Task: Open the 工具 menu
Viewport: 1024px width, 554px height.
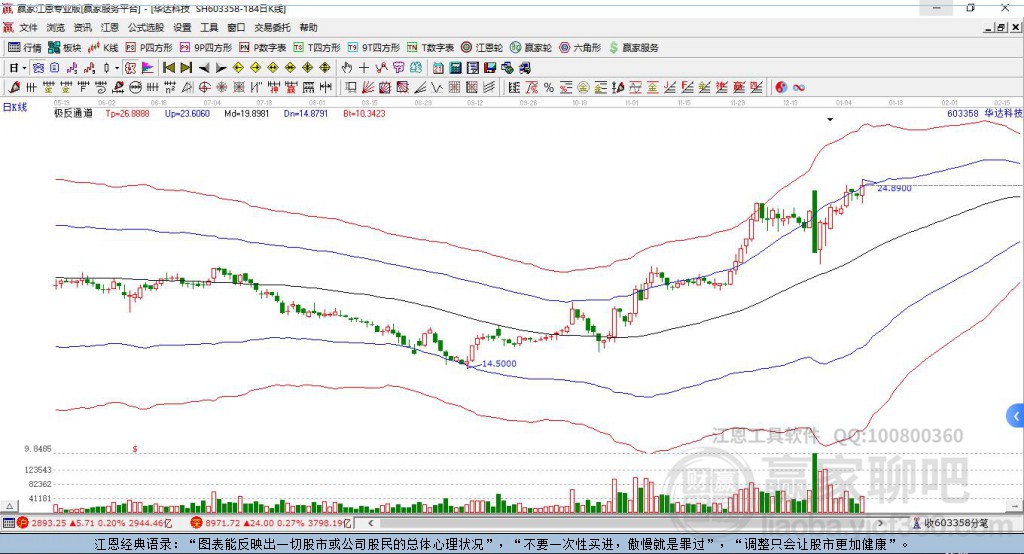Action: tap(209, 27)
